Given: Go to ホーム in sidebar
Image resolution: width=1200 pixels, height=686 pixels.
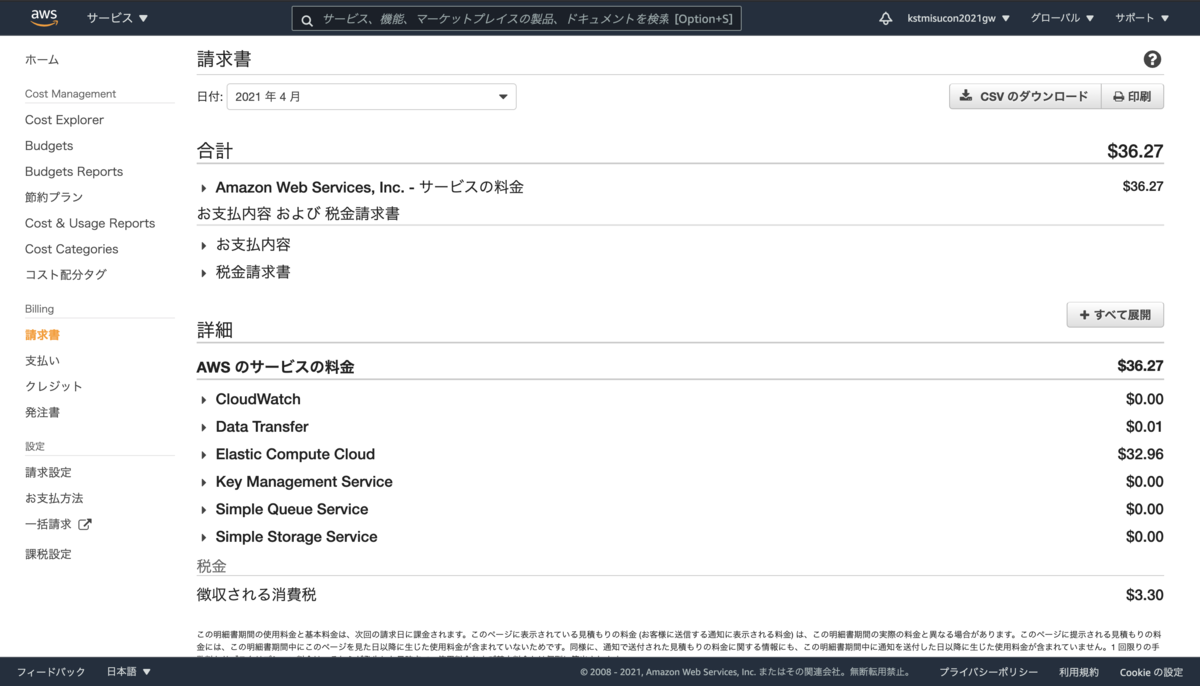Looking at the screenshot, I should pos(42,60).
